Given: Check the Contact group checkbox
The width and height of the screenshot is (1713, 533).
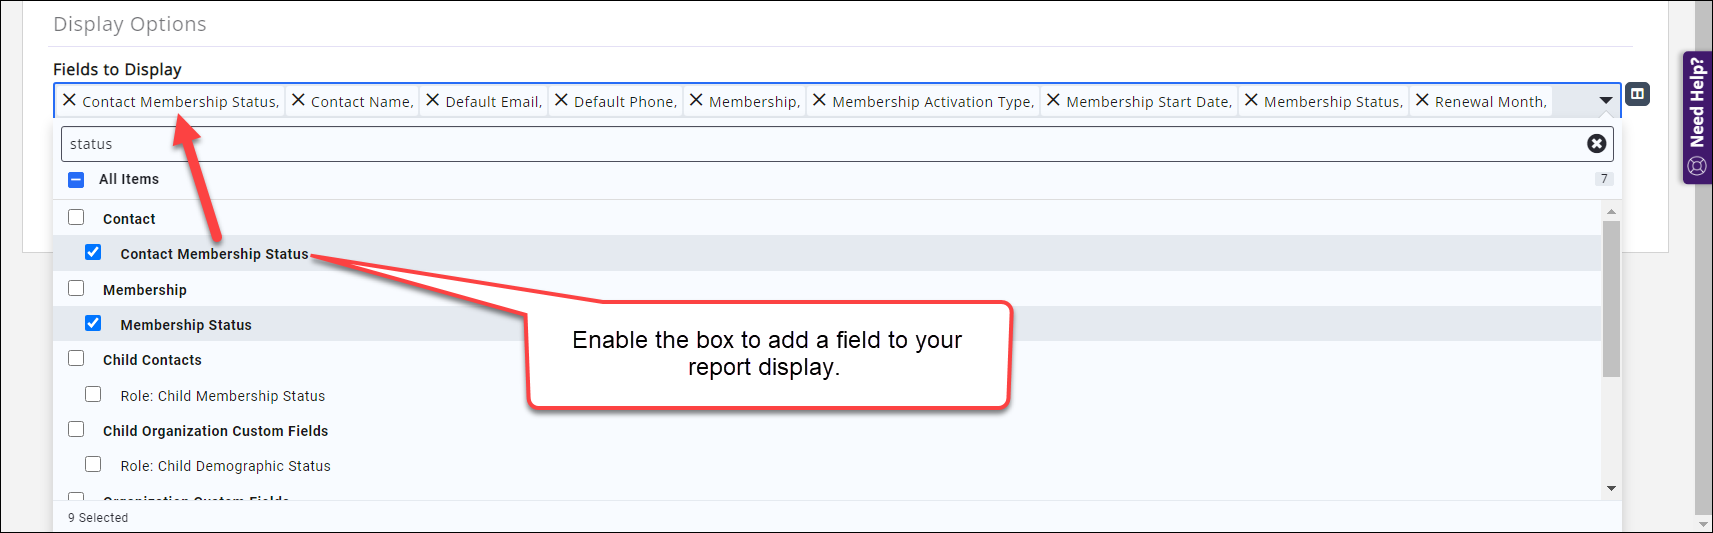Looking at the screenshot, I should coord(76,217).
